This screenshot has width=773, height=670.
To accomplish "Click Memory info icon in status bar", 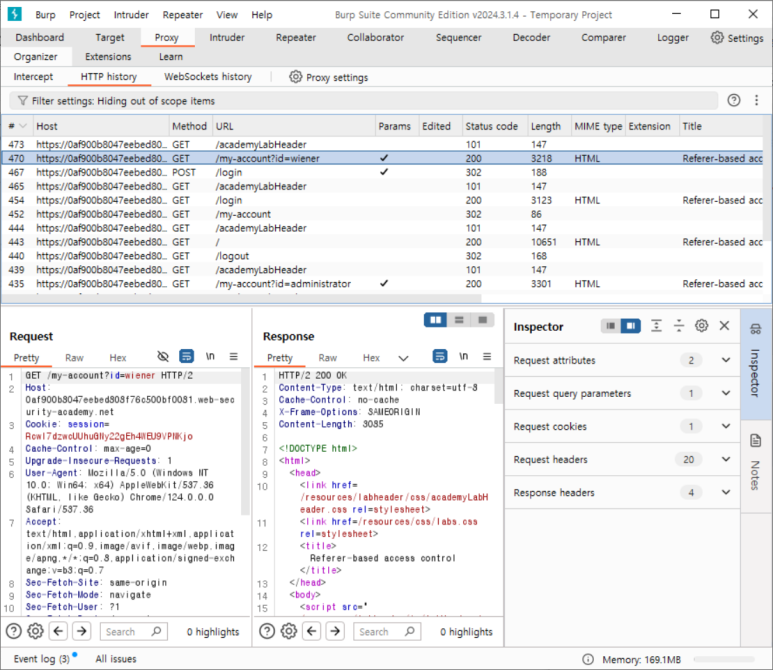I will point(588,659).
